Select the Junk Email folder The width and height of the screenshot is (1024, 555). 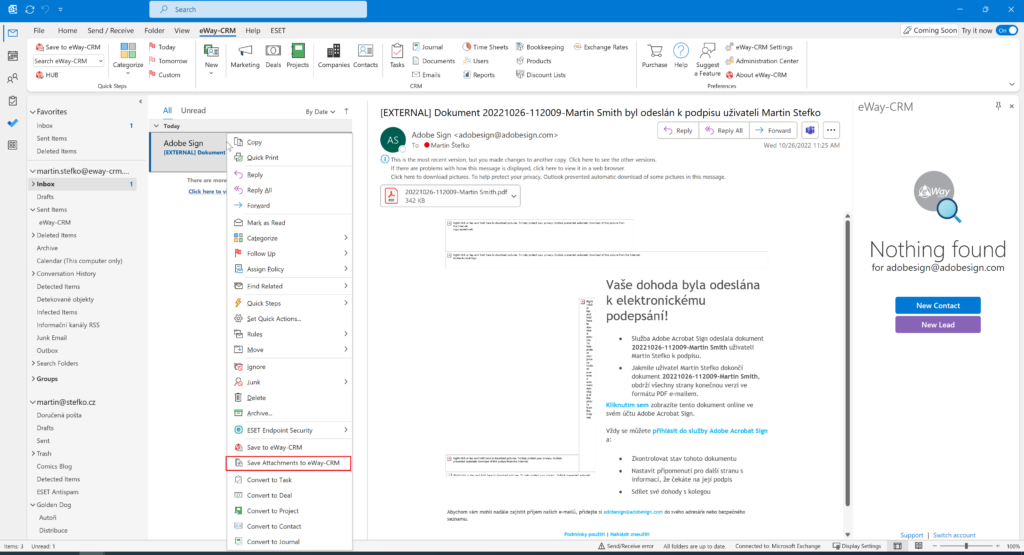point(52,338)
